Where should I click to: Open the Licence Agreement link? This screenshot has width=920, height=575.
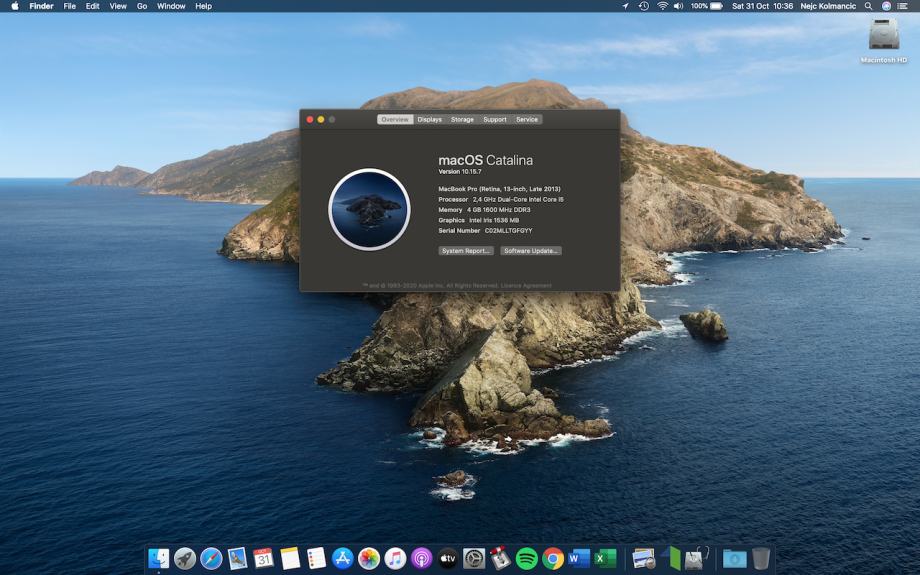pyautogui.click(x=526, y=286)
